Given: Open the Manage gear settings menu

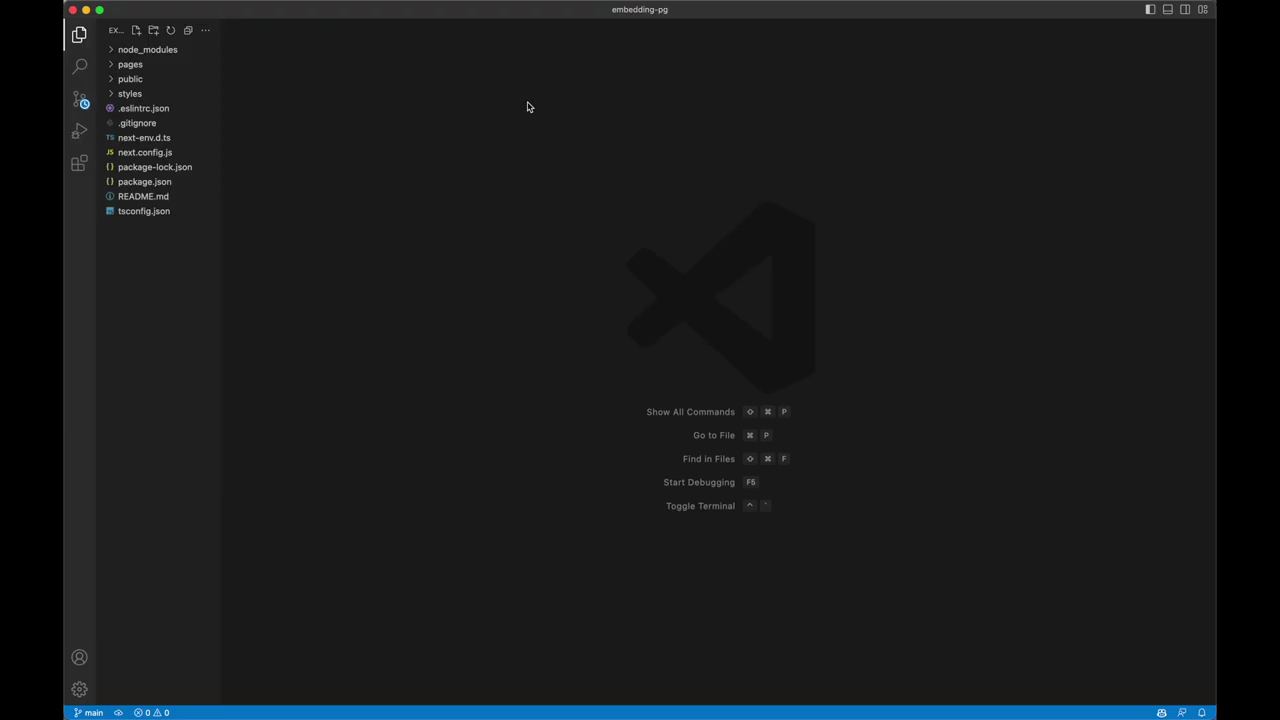Looking at the screenshot, I should (x=79, y=689).
